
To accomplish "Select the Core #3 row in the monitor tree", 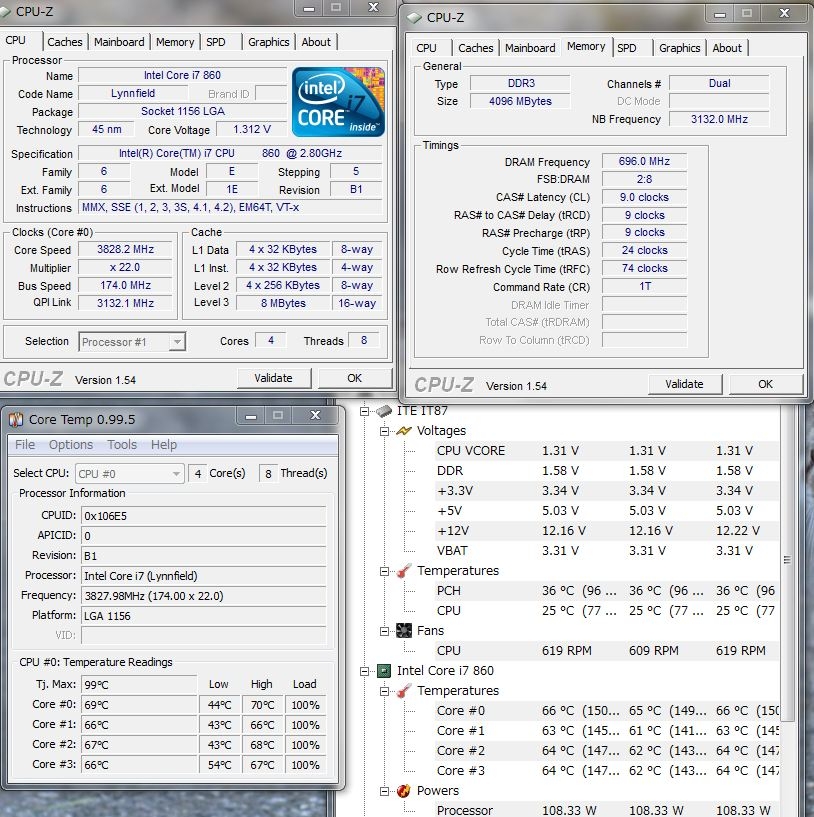I will point(606,771).
